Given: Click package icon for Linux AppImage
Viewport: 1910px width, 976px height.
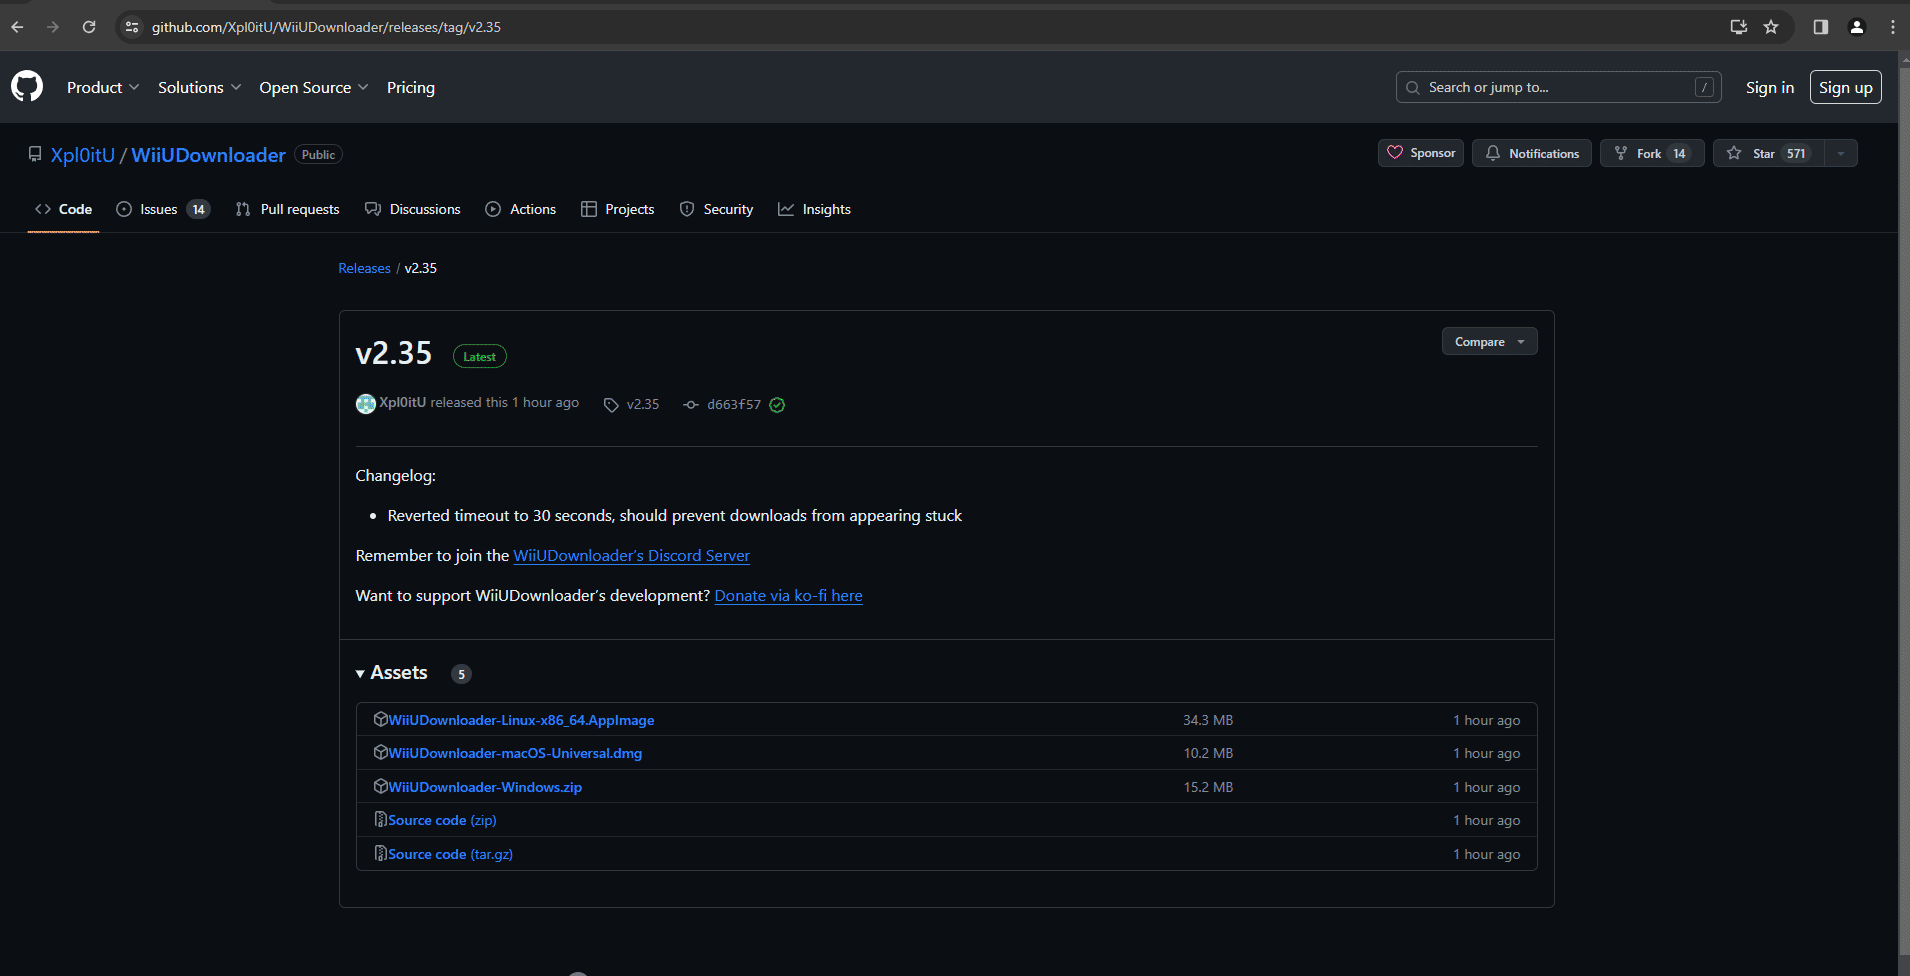Looking at the screenshot, I should [380, 719].
